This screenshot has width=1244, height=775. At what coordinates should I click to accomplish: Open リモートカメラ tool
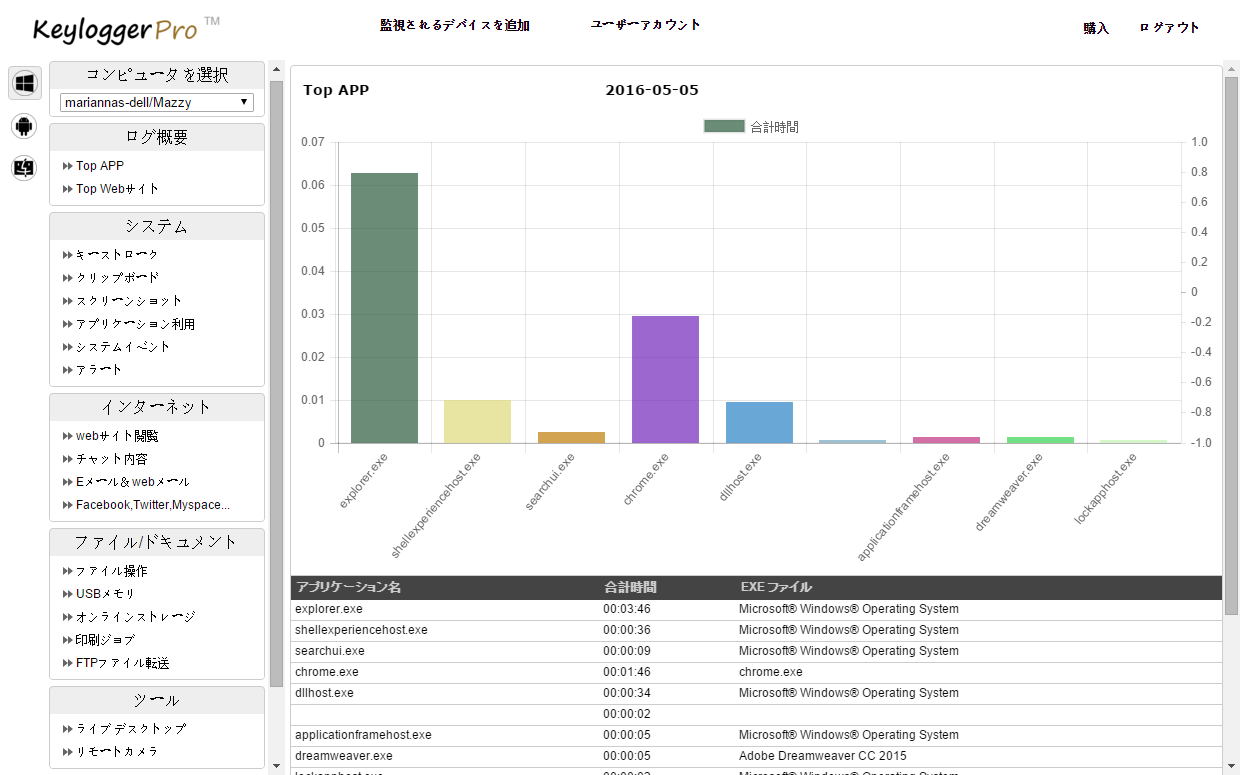[117, 752]
